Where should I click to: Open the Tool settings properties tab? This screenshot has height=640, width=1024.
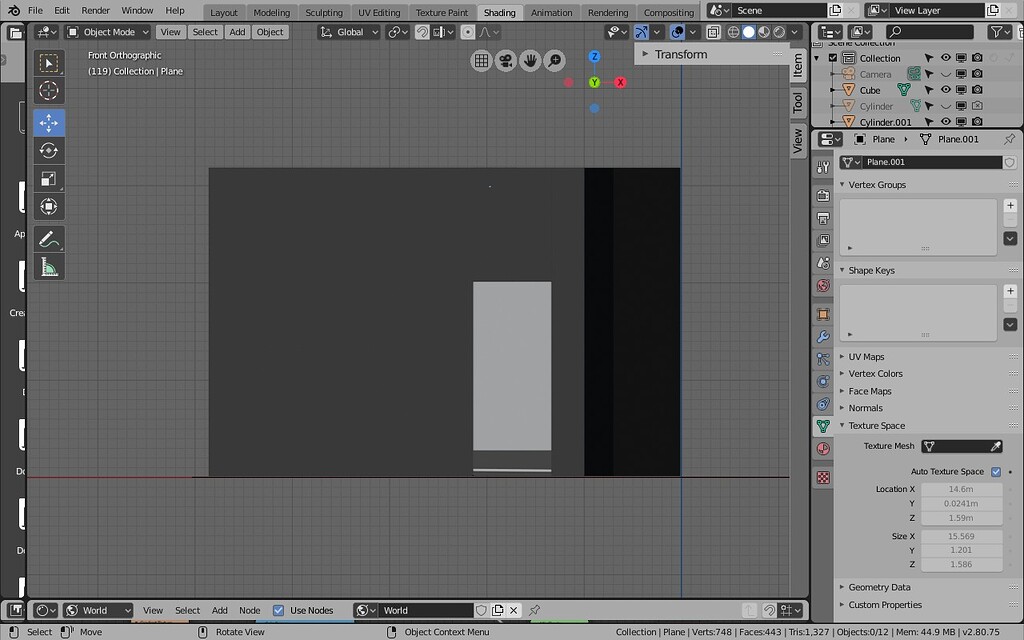pyautogui.click(x=823, y=167)
